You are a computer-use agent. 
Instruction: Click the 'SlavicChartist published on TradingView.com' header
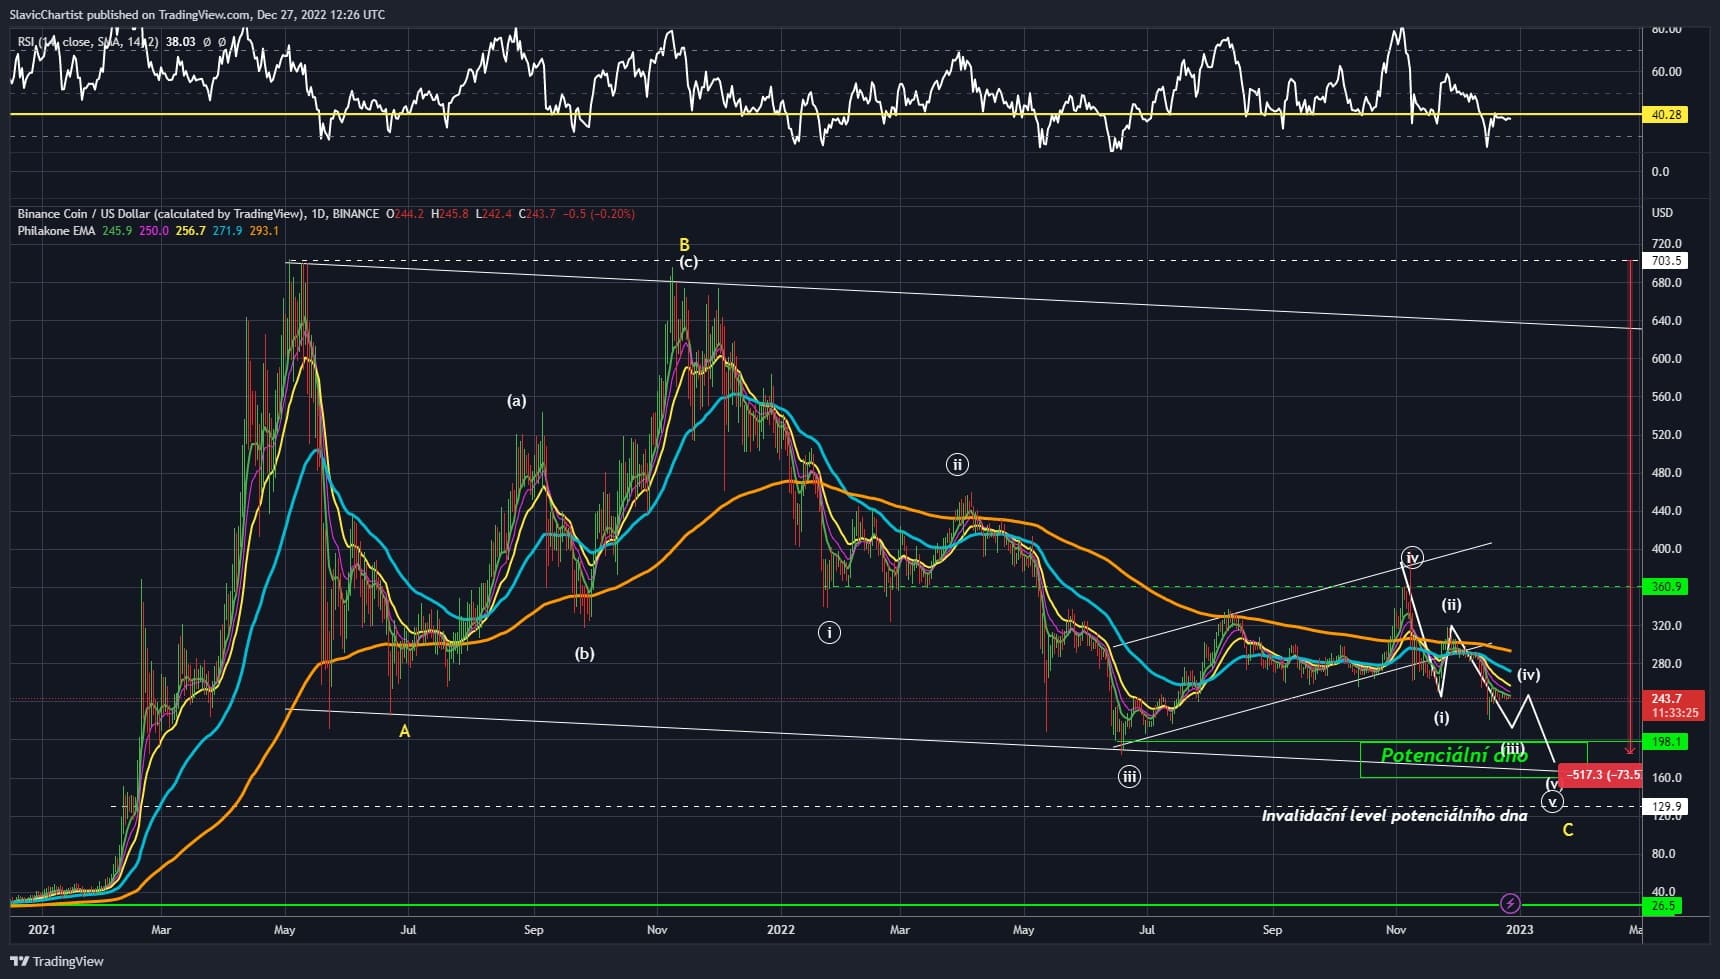click(x=131, y=15)
